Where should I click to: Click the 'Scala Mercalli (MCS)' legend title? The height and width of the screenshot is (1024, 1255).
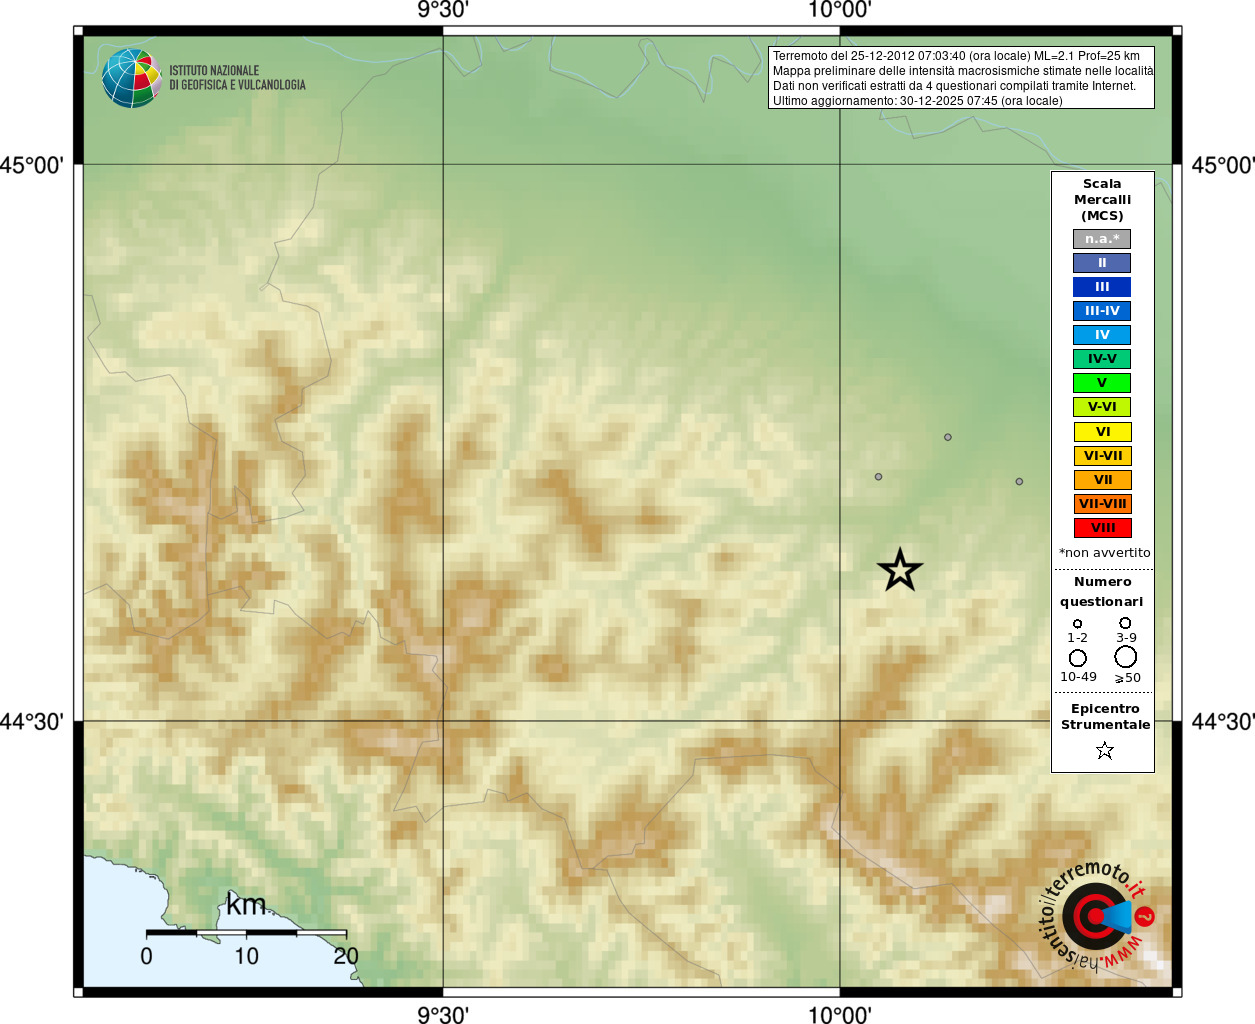pyautogui.click(x=1102, y=200)
